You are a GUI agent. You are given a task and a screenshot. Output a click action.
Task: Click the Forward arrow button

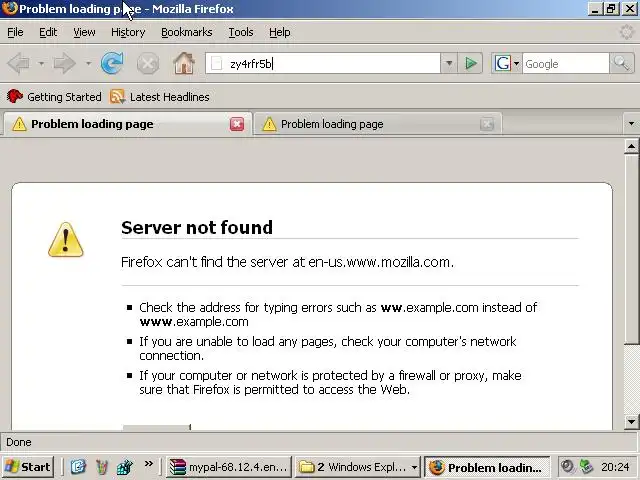65,64
